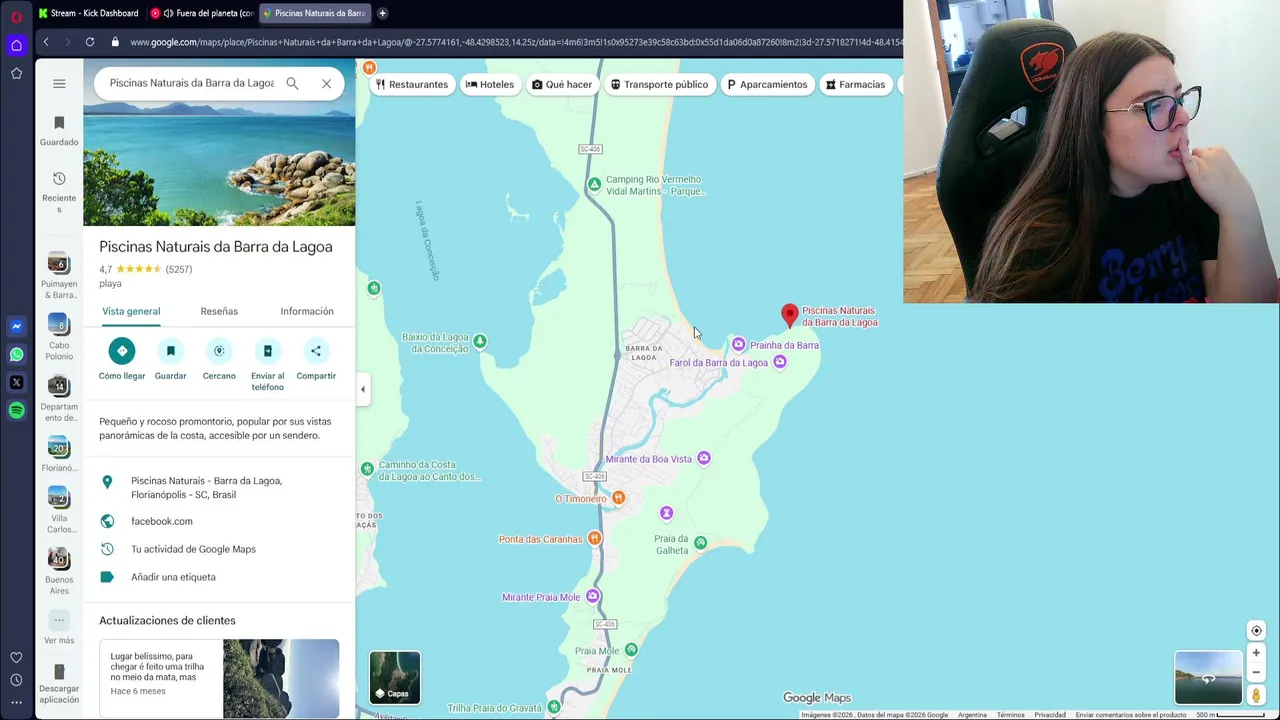Filter map by Restaurantes

click(x=412, y=84)
